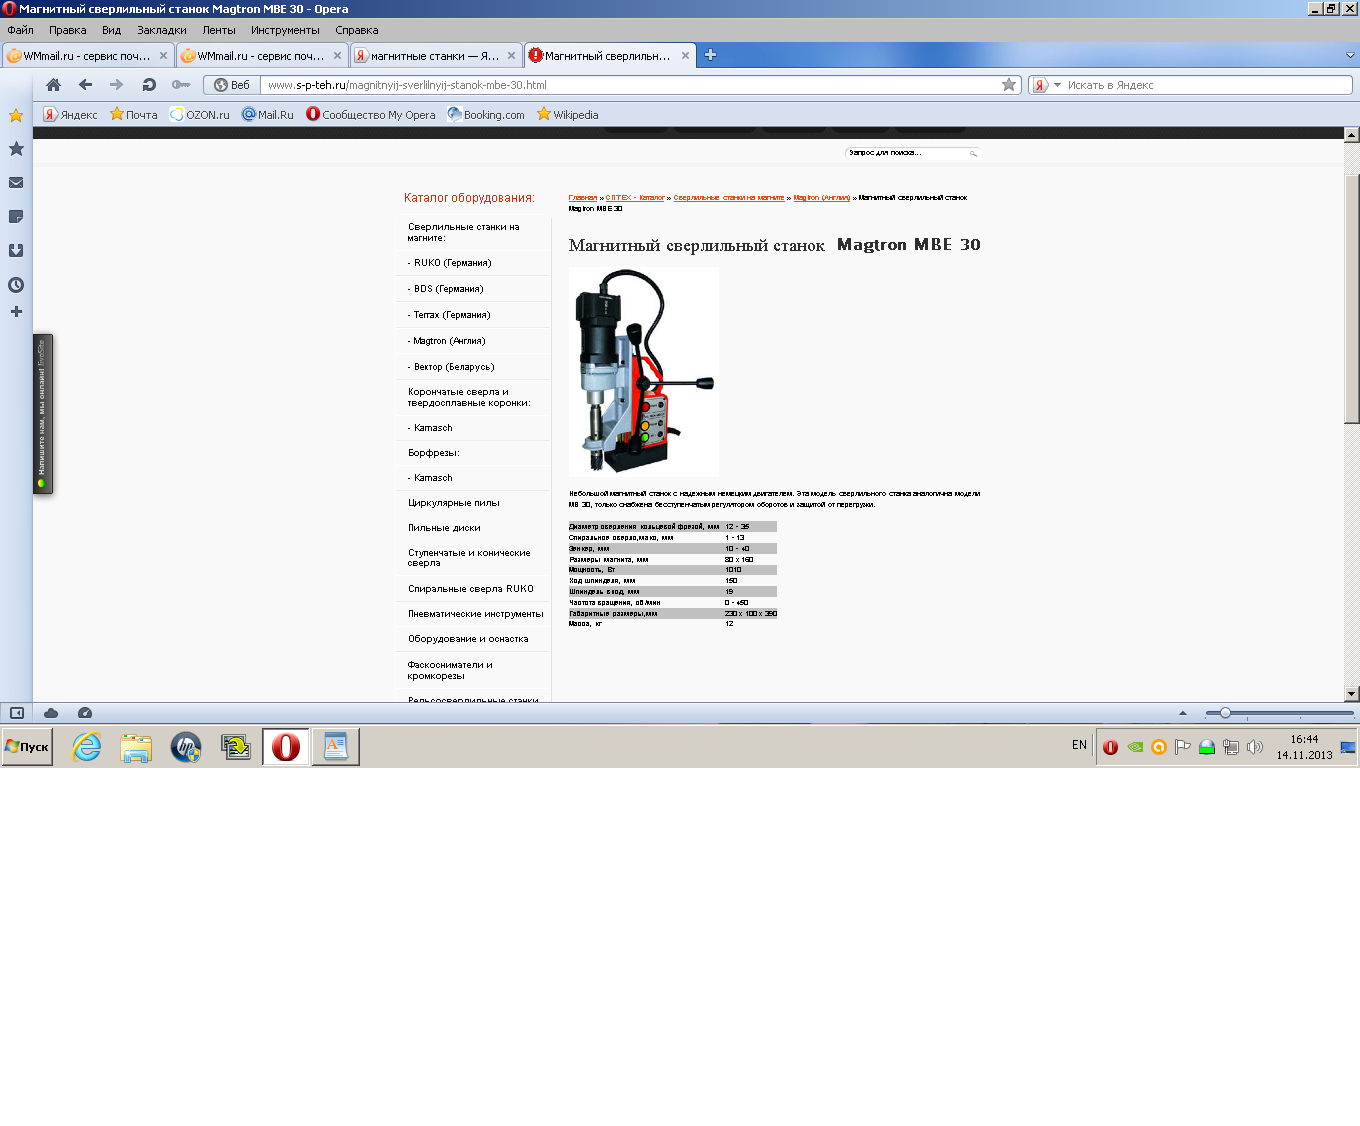Open the document editor taskbar icon
Screen dimensions: 1360x1126
(336, 747)
